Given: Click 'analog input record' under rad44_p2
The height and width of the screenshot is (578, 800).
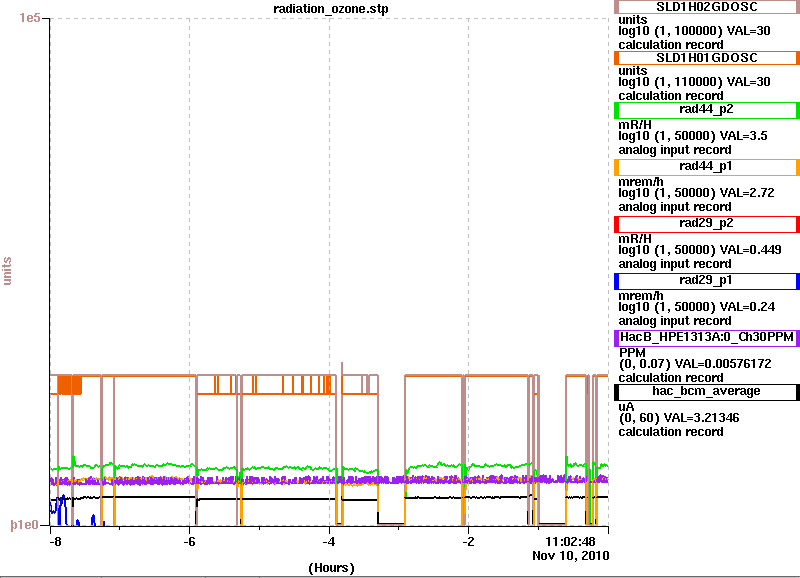Looking at the screenshot, I should (x=674, y=150).
